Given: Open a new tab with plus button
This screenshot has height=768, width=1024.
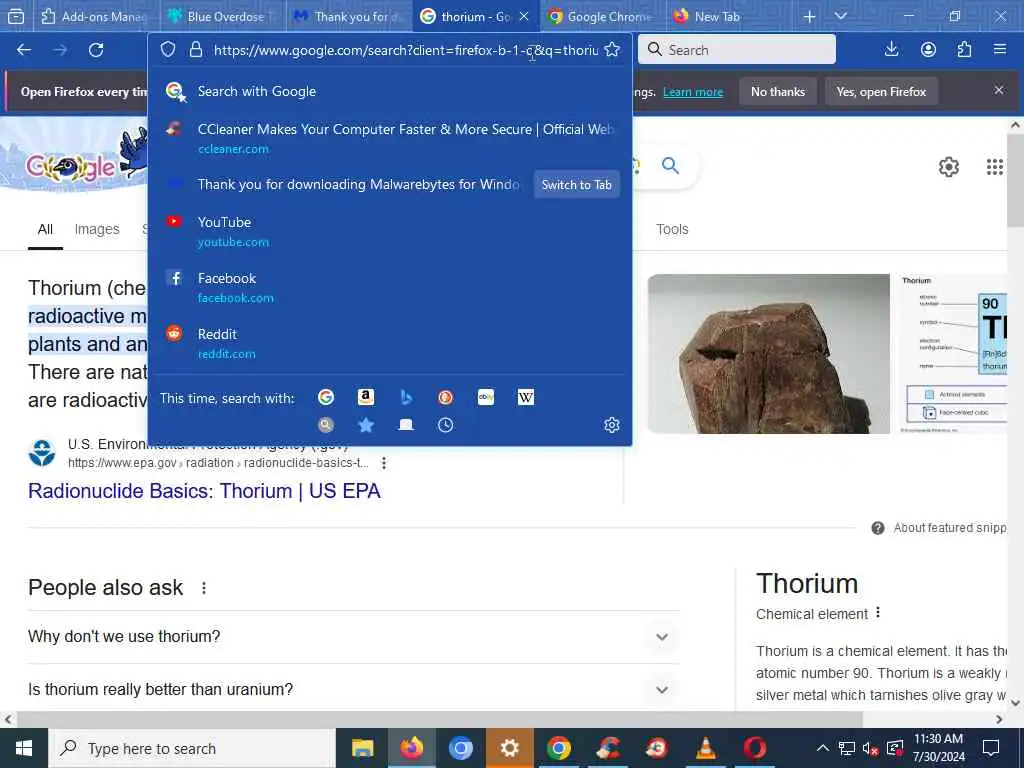Looking at the screenshot, I should 809,16.
